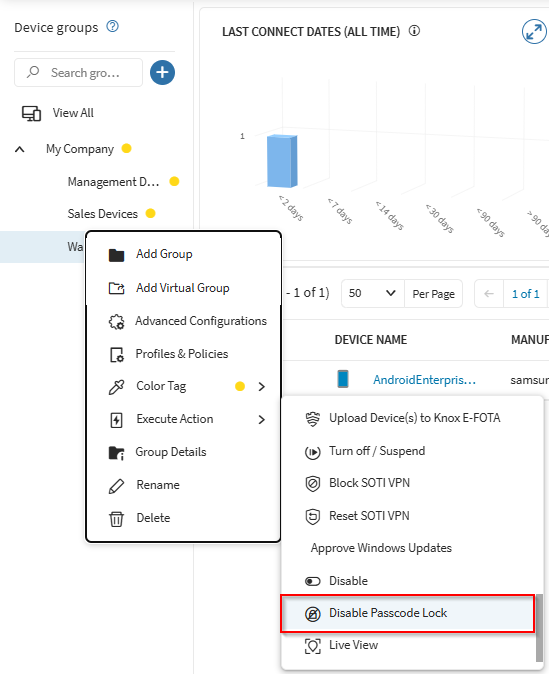
Task: Choose Add Virtual Group from context menu
Action: point(183,288)
